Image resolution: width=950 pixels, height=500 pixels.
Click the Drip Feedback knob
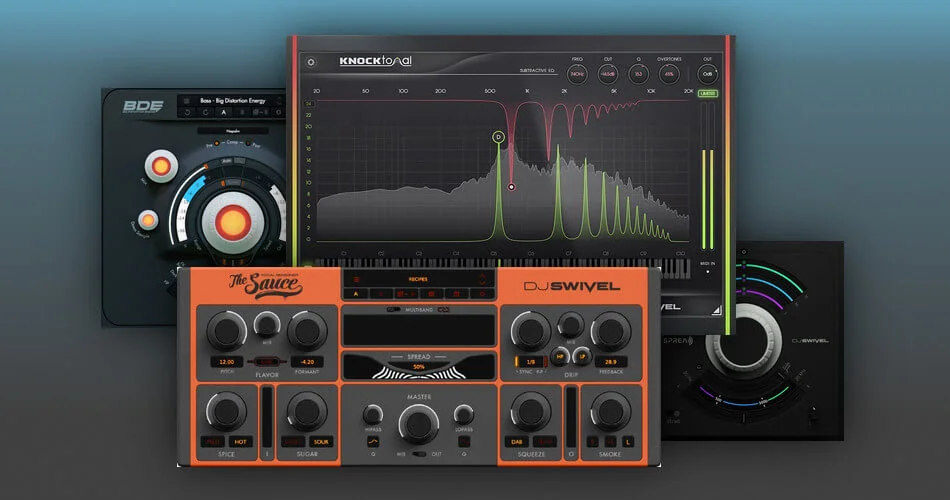611,332
